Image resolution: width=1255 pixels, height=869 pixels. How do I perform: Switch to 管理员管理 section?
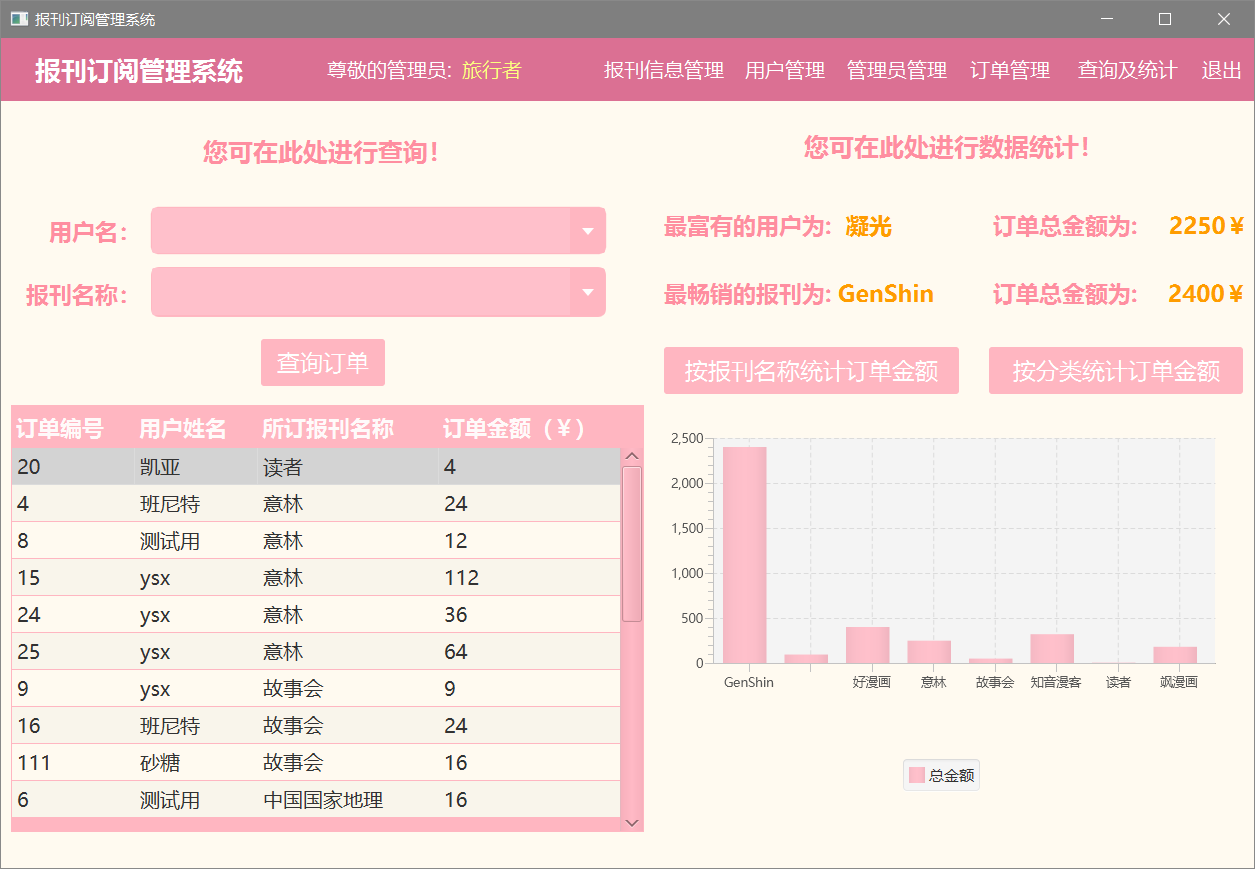[896, 70]
